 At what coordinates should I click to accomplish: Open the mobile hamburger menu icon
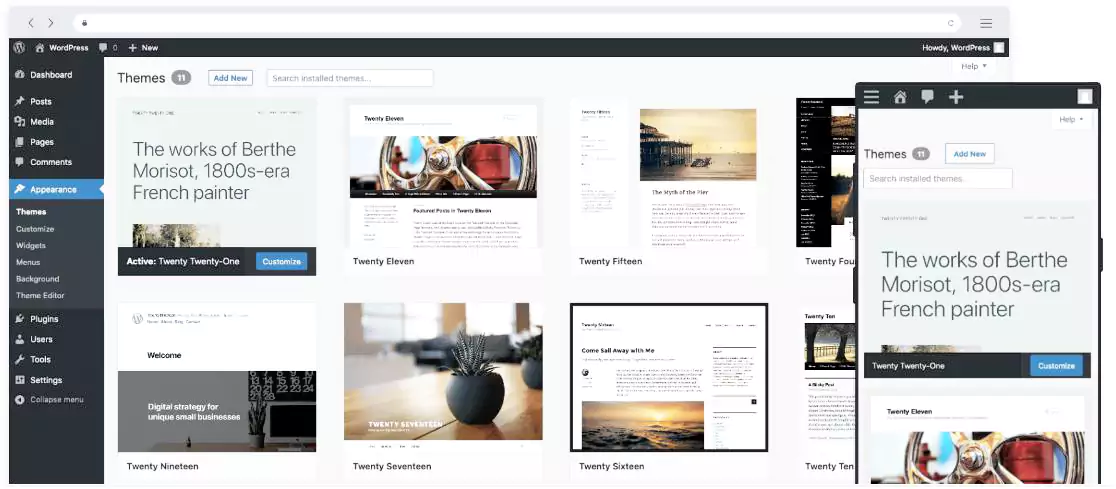871,97
